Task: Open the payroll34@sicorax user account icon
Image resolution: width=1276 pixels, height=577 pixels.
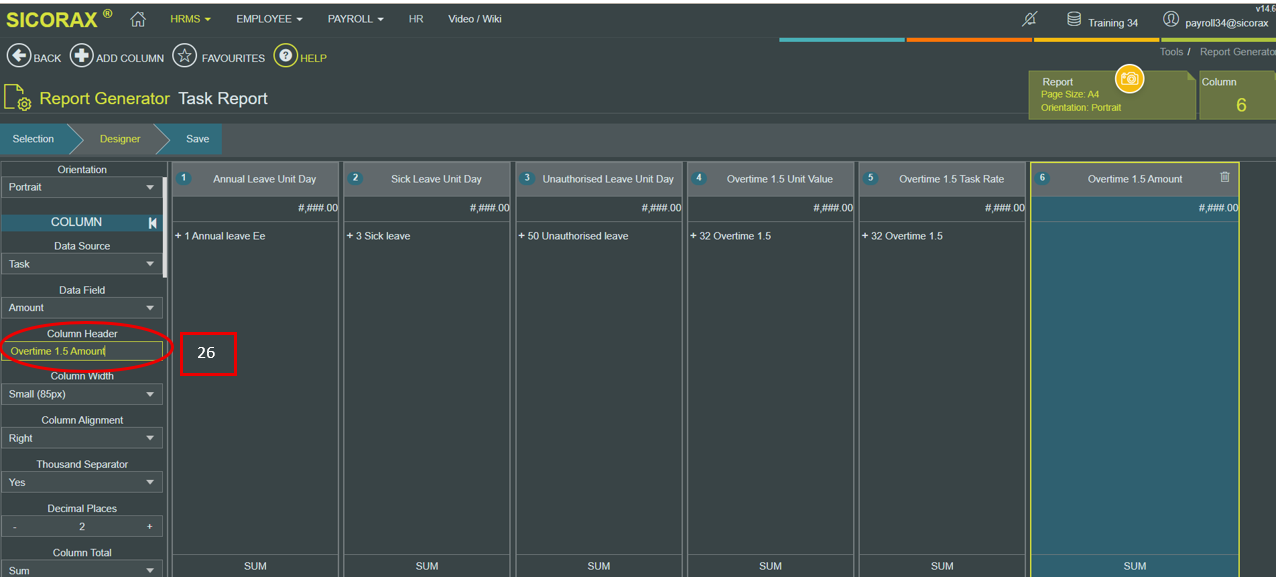Action: coord(1171,19)
